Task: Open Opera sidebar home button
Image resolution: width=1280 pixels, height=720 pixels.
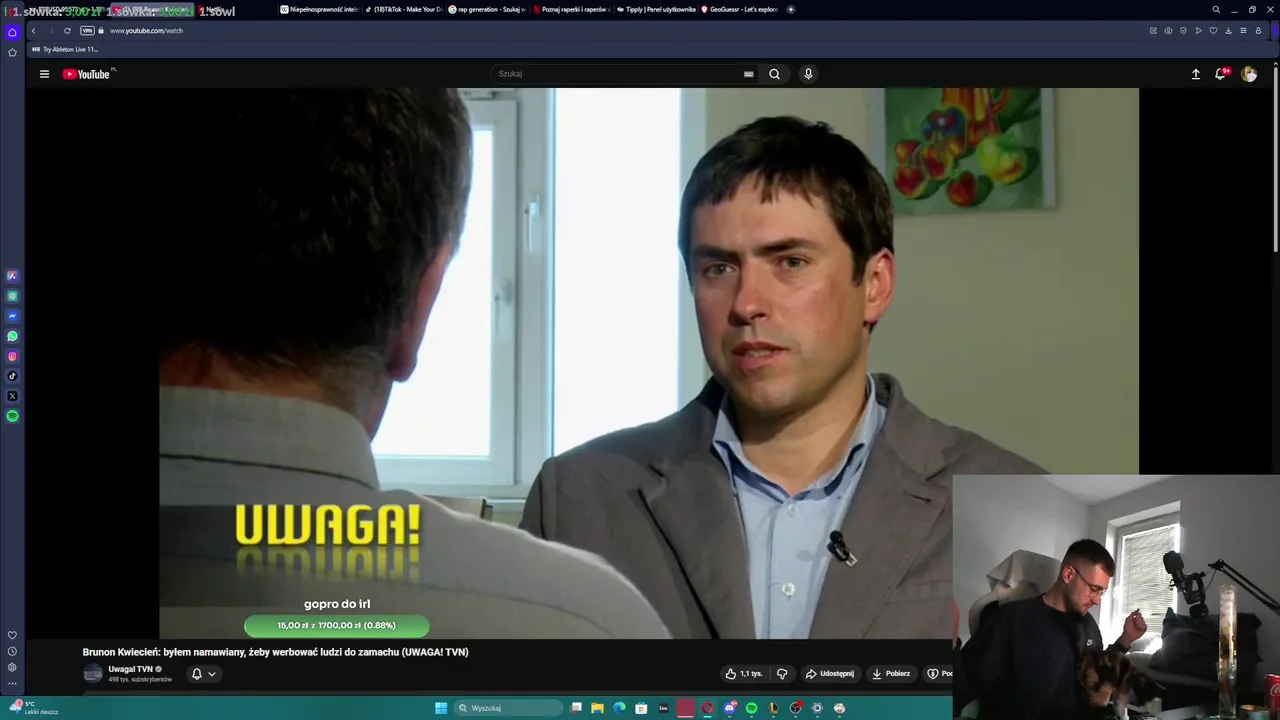Action: (12, 32)
